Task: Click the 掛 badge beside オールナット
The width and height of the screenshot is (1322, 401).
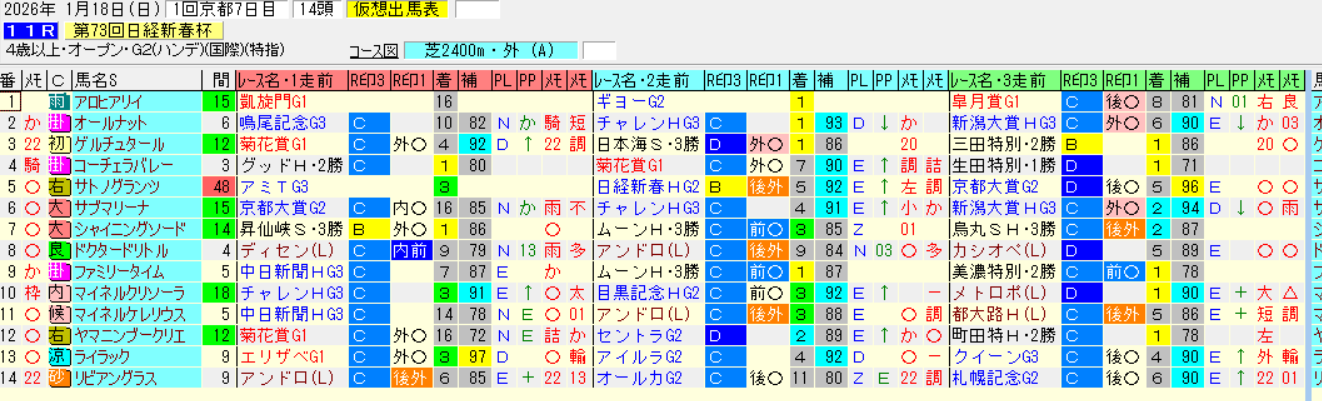Action: pos(59,123)
